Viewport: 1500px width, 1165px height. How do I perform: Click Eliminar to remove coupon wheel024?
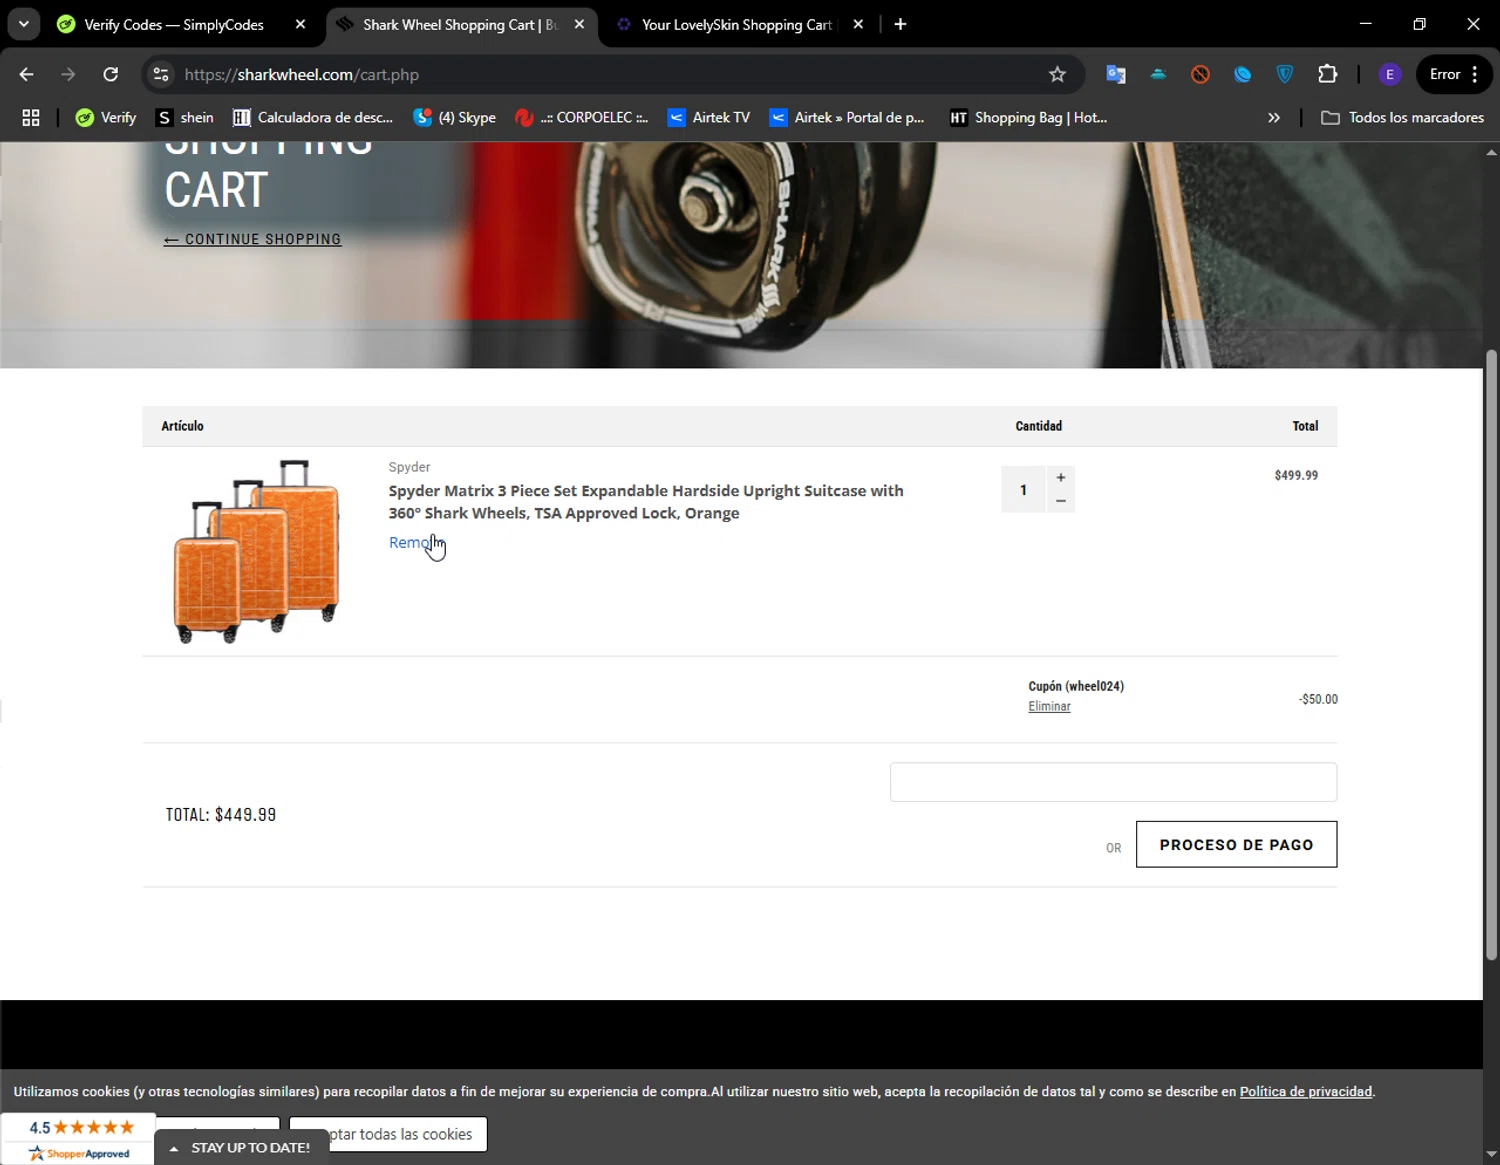pyautogui.click(x=1049, y=706)
